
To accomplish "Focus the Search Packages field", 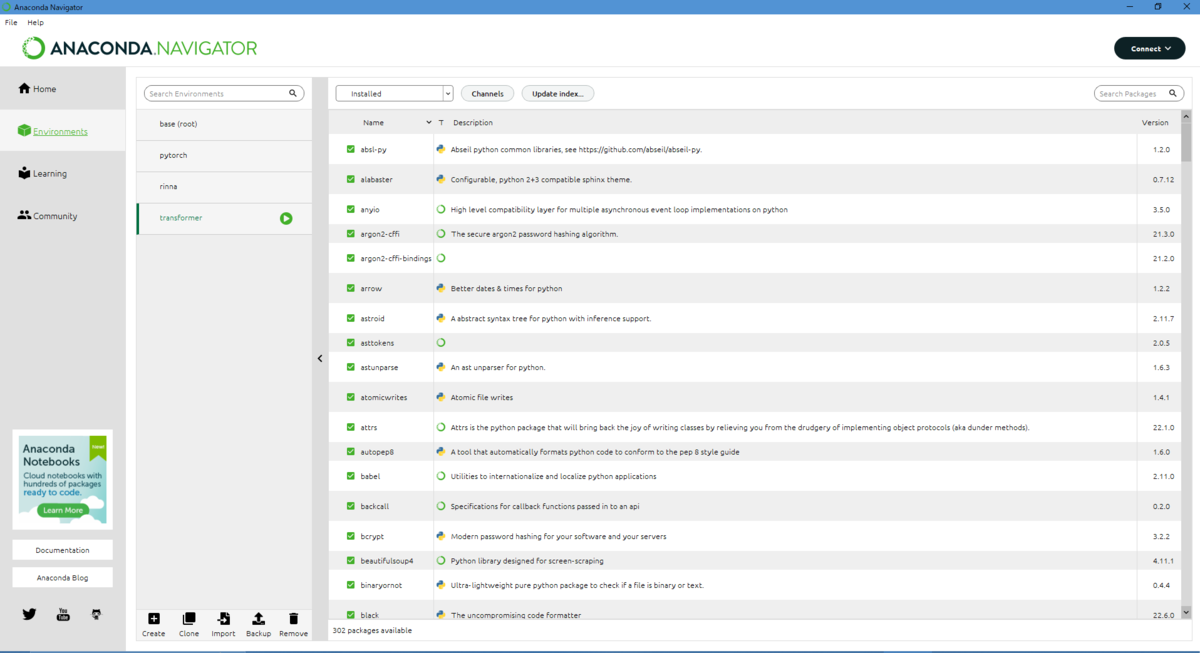I will [1139, 93].
